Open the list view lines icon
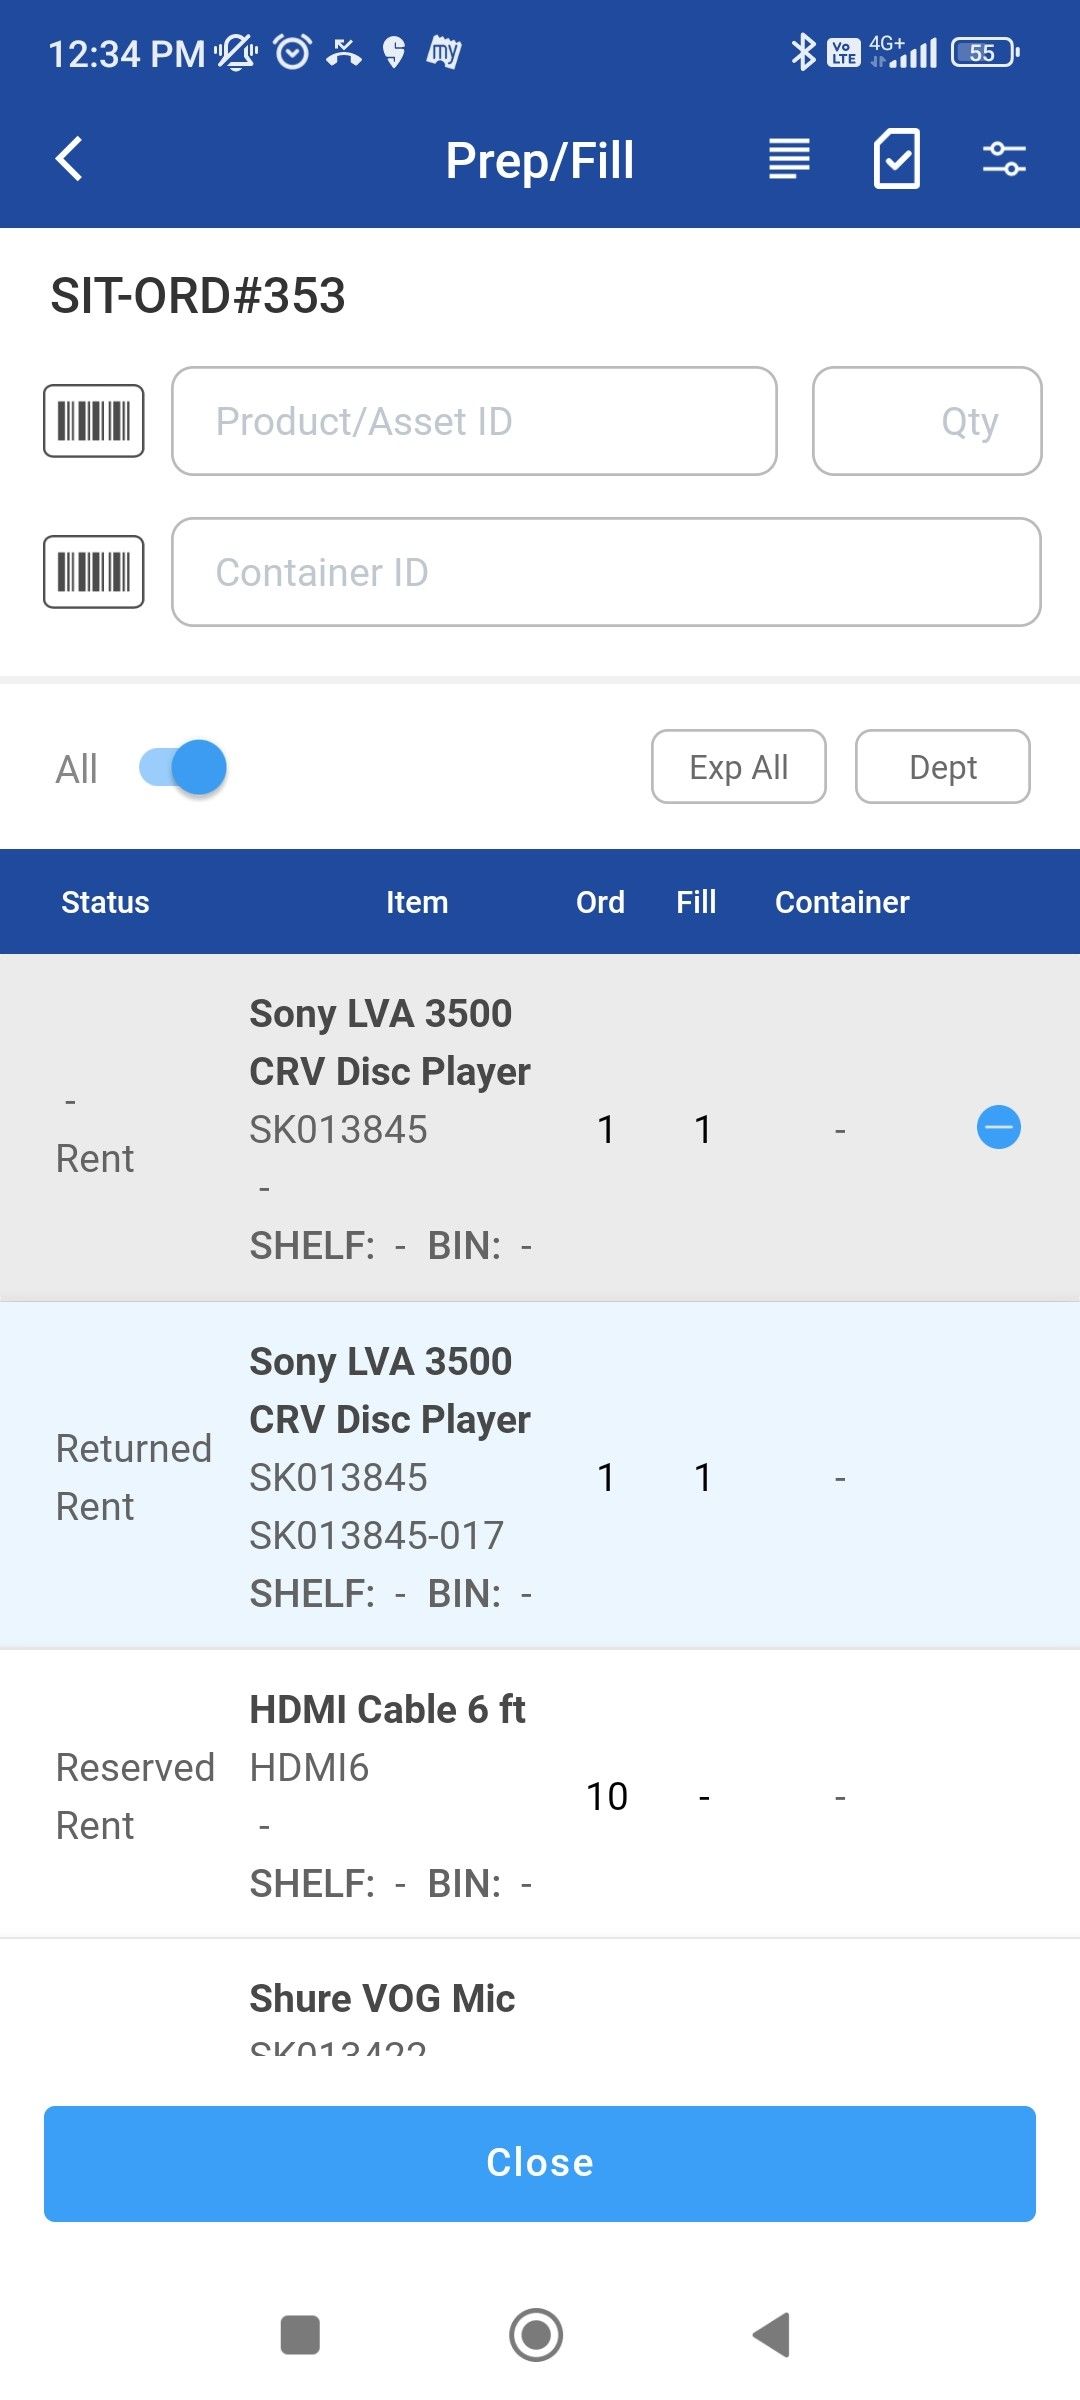This screenshot has height=2400, width=1080. coord(789,160)
